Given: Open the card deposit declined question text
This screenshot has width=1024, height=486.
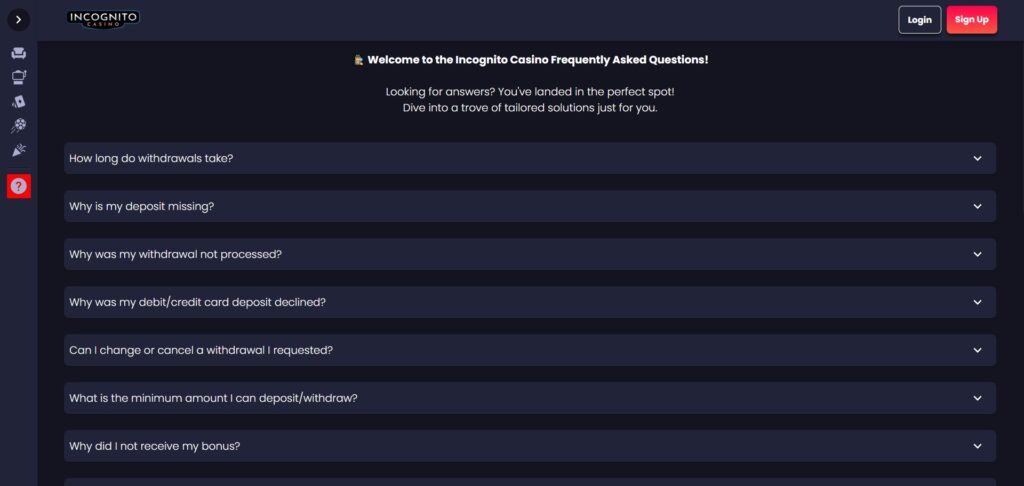Looking at the screenshot, I should [x=197, y=302].
